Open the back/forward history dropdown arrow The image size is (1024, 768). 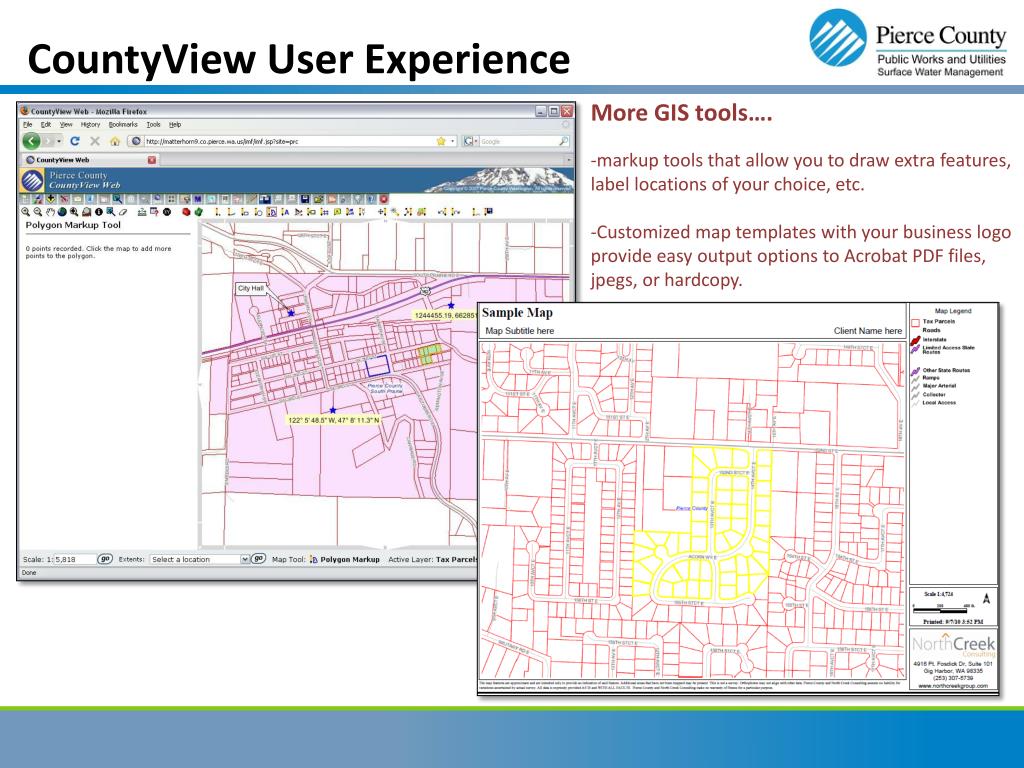(59, 141)
